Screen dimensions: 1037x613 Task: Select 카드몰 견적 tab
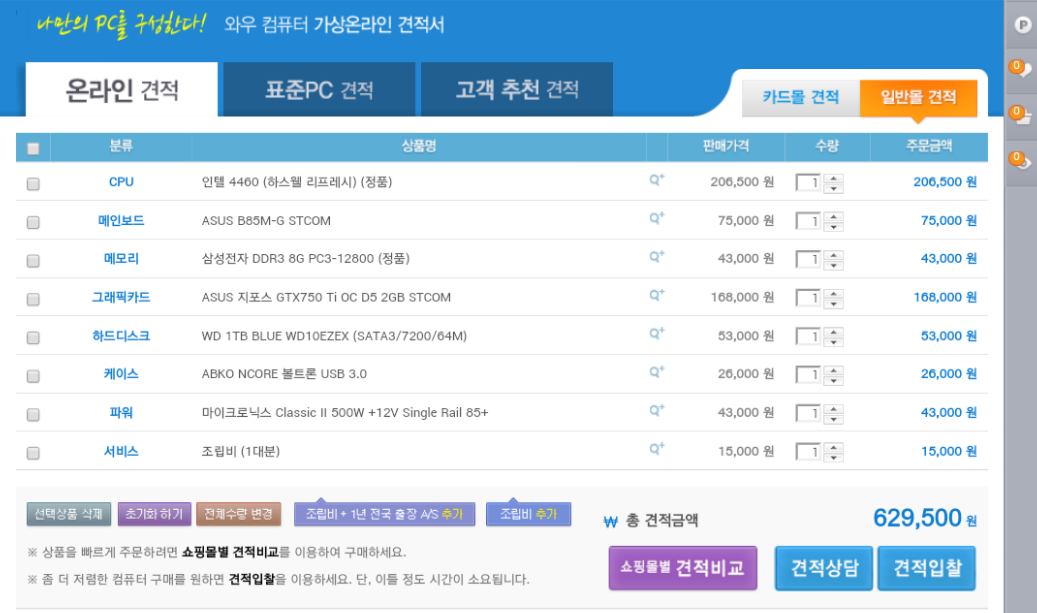[x=801, y=98]
